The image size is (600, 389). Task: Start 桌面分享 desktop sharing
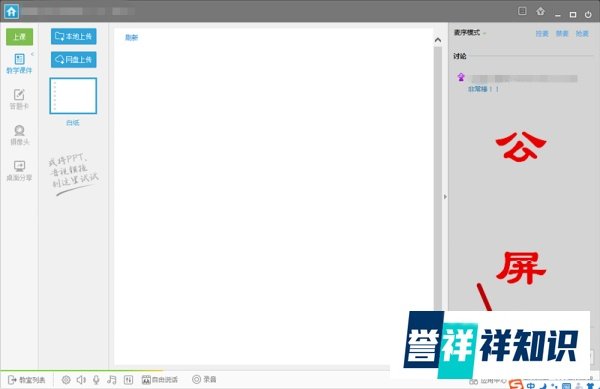tap(19, 171)
